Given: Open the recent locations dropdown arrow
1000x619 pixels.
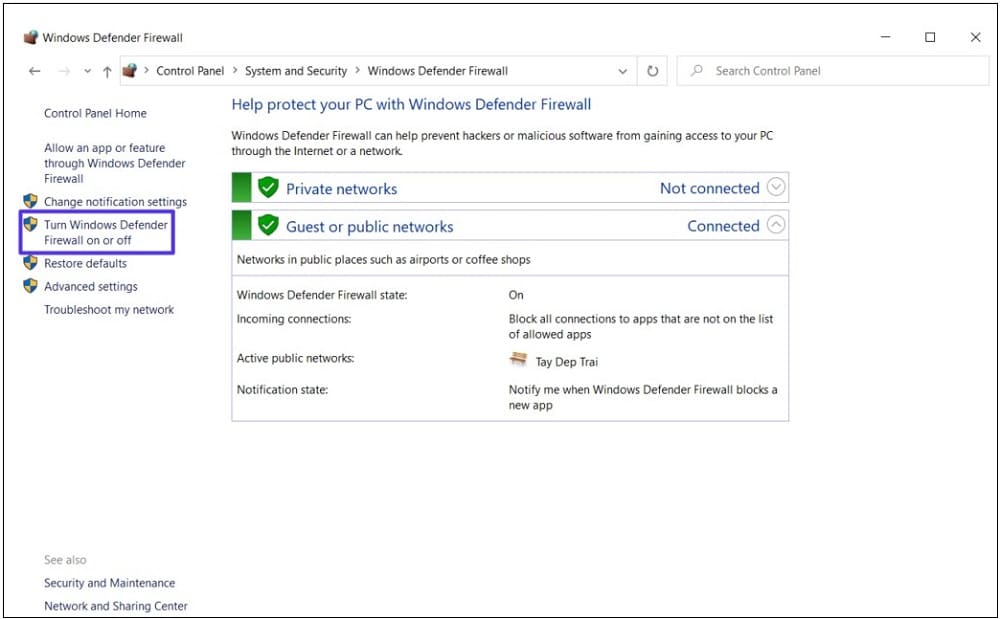Looking at the screenshot, I should 87,71.
